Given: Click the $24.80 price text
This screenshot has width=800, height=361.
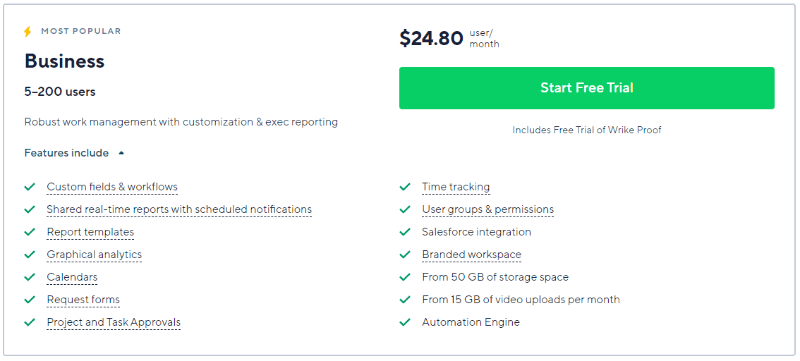Looking at the screenshot, I should [x=431, y=38].
